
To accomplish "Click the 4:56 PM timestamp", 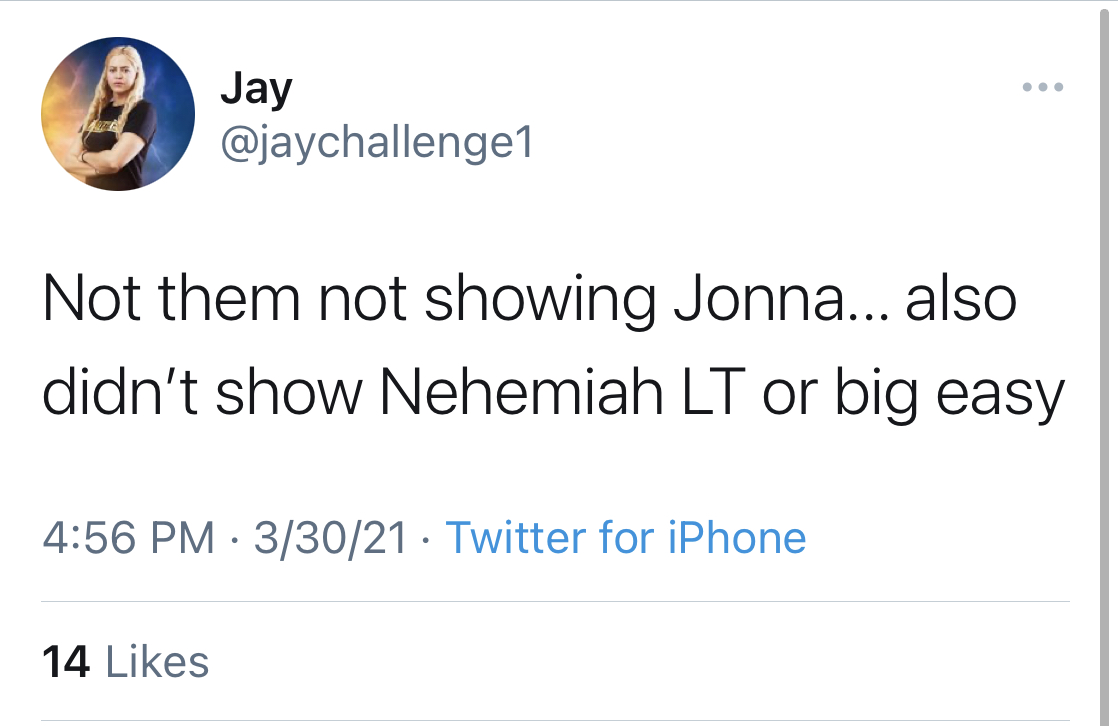I will (x=128, y=537).
